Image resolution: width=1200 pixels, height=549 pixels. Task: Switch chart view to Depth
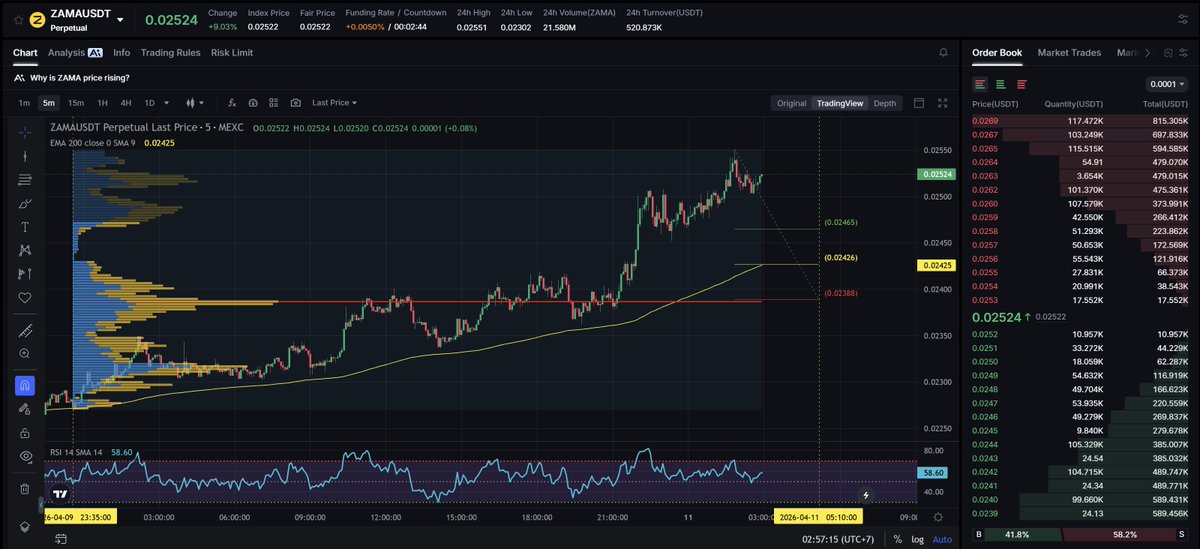[x=884, y=103]
